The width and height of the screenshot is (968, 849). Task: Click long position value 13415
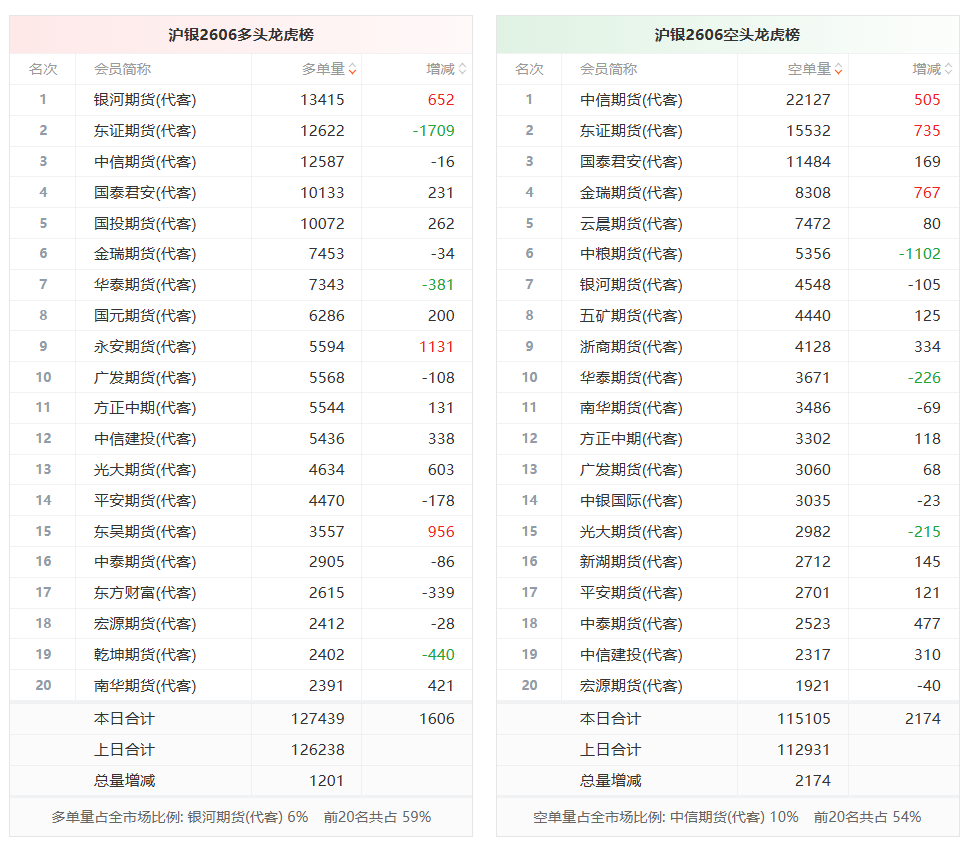click(322, 100)
